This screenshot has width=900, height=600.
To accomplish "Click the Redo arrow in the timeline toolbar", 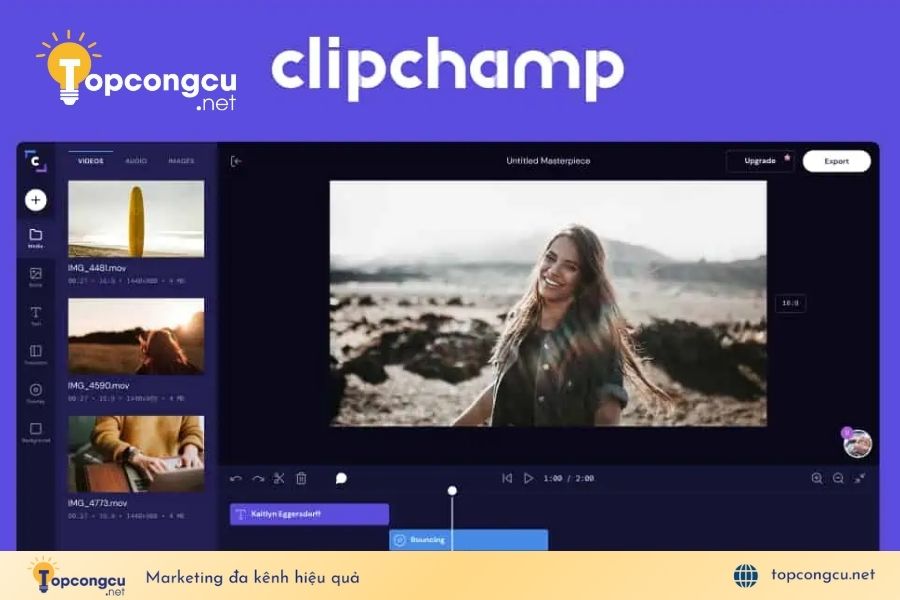I will (258, 478).
